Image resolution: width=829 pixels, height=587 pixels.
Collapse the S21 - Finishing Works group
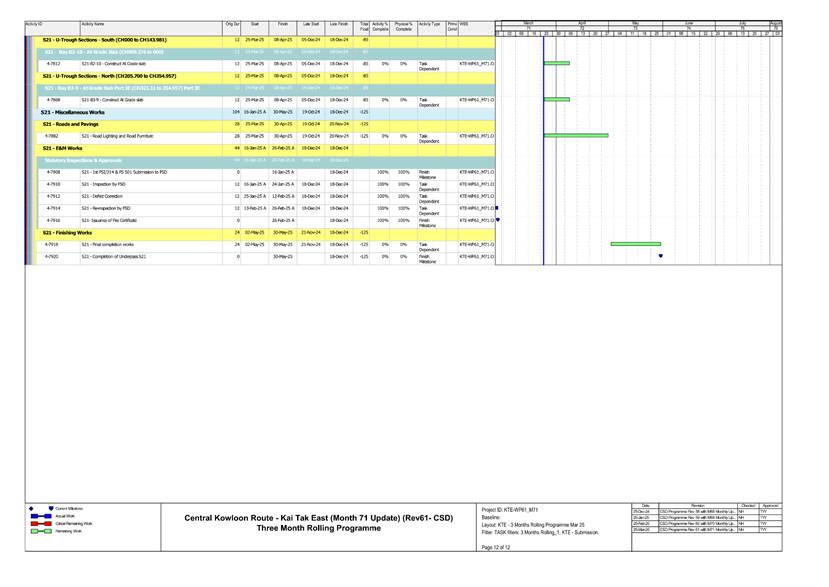point(70,232)
